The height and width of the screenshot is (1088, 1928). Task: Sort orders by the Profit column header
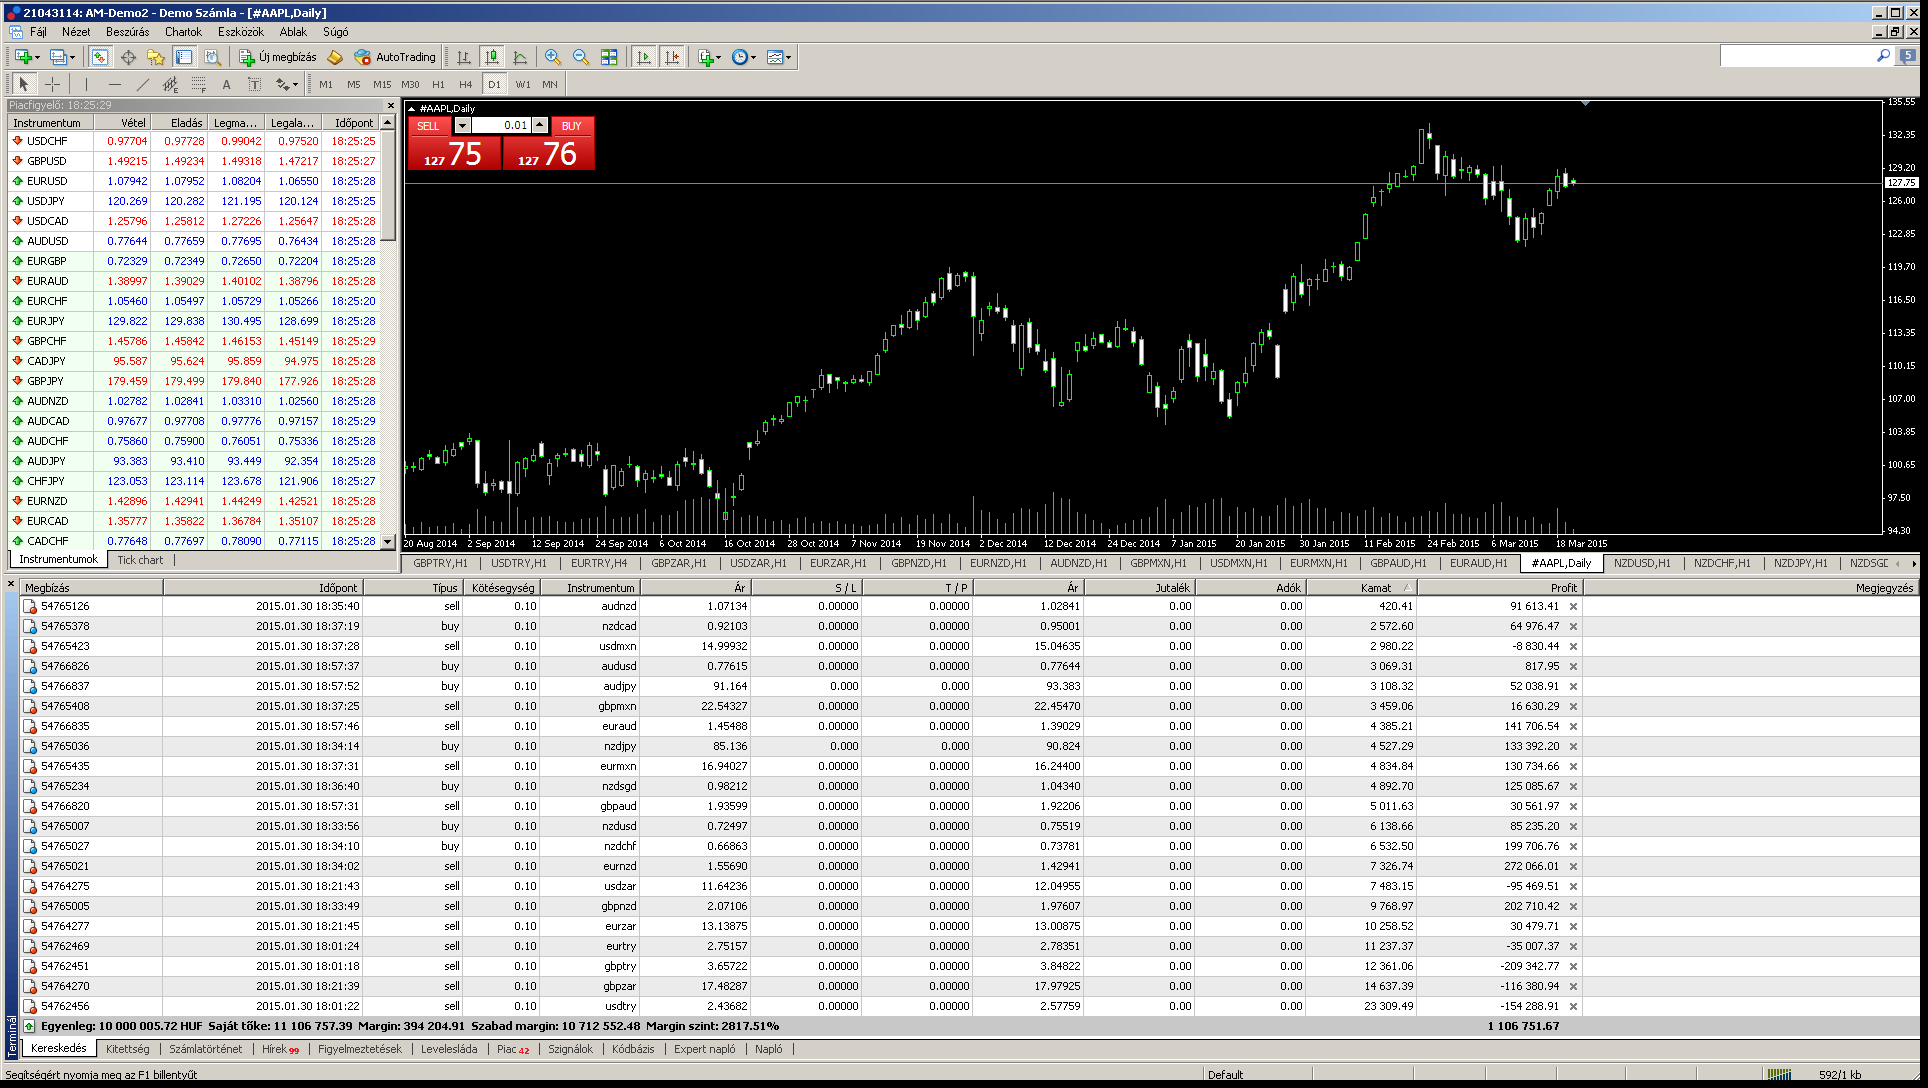point(1500,588)
